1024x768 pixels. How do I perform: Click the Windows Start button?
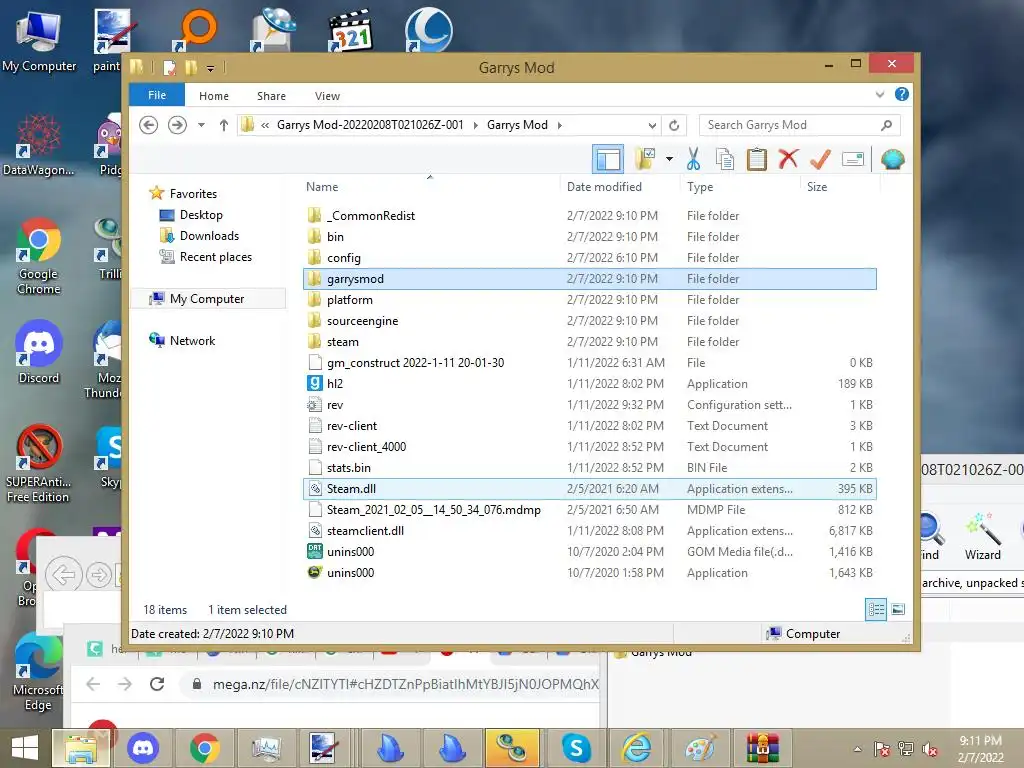point(25,748)
